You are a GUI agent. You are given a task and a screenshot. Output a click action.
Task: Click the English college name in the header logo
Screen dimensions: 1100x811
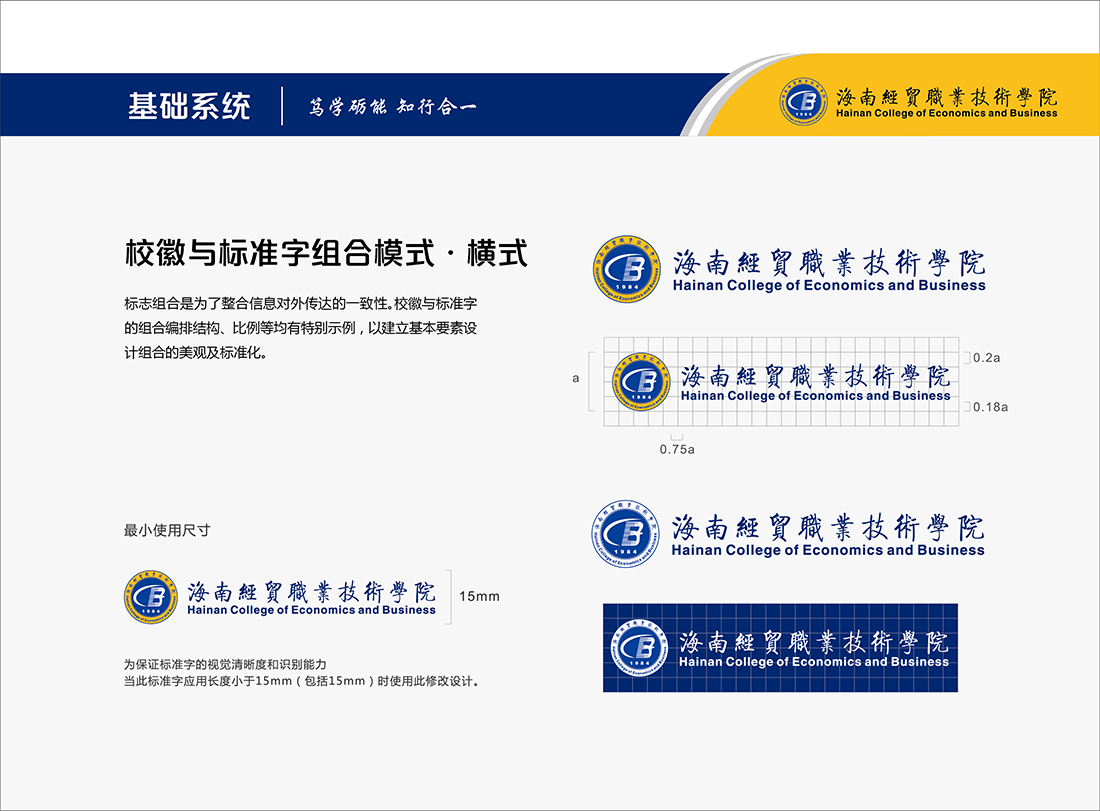coord(939,114)
